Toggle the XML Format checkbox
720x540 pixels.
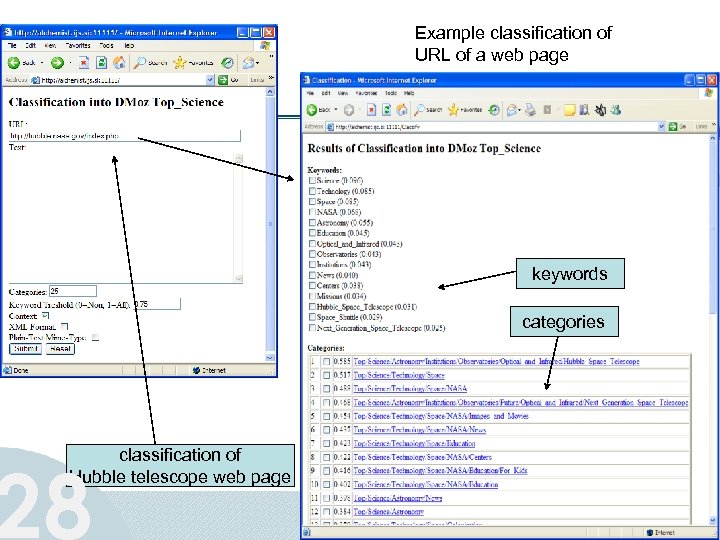tap(64, 326)
